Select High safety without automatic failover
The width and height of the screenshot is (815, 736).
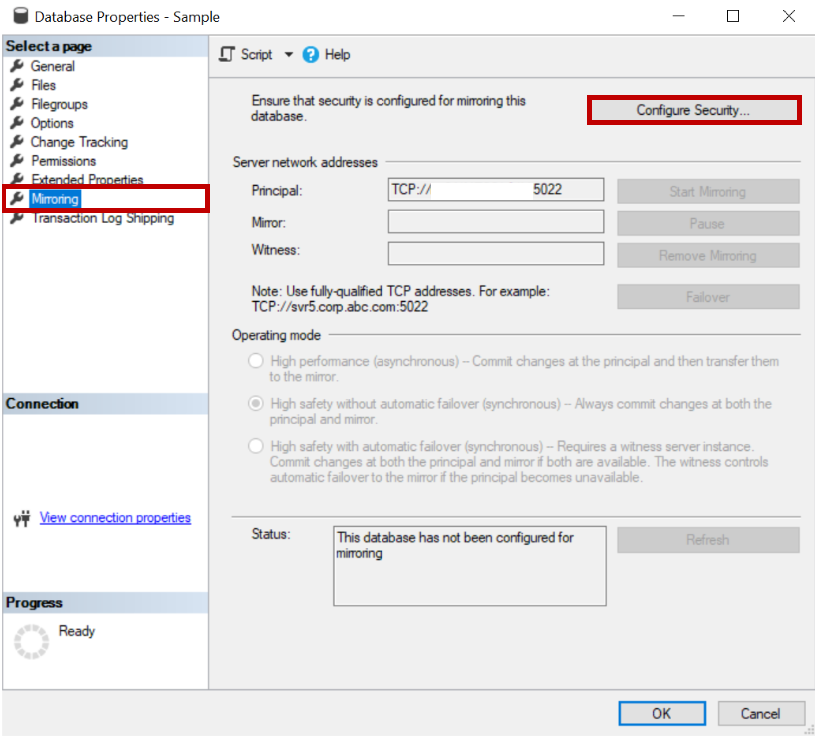coord(255,403)
